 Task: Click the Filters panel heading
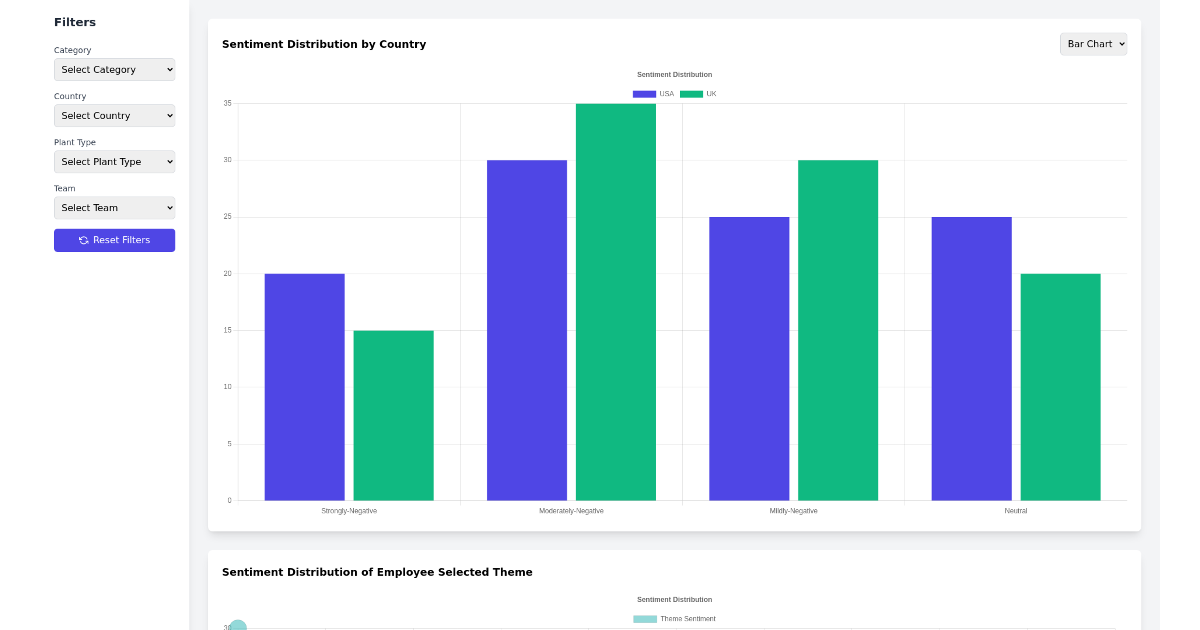[75, 21]
